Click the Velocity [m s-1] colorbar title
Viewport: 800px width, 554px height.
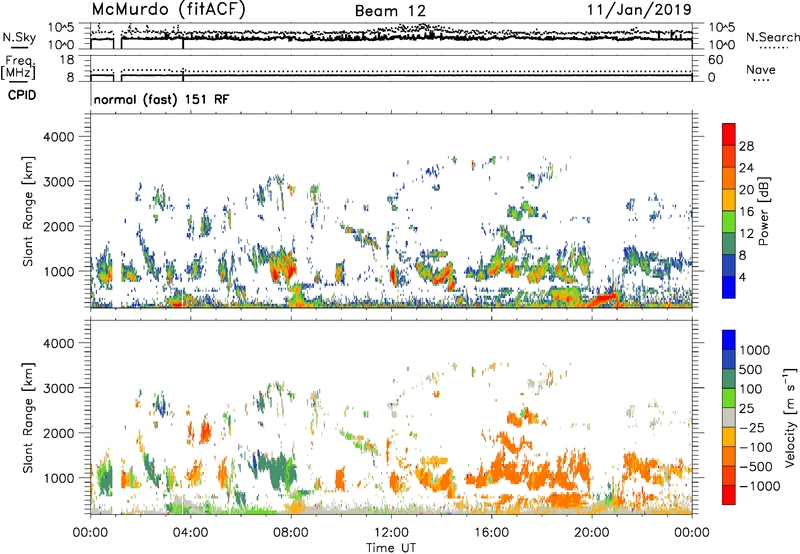790,417
